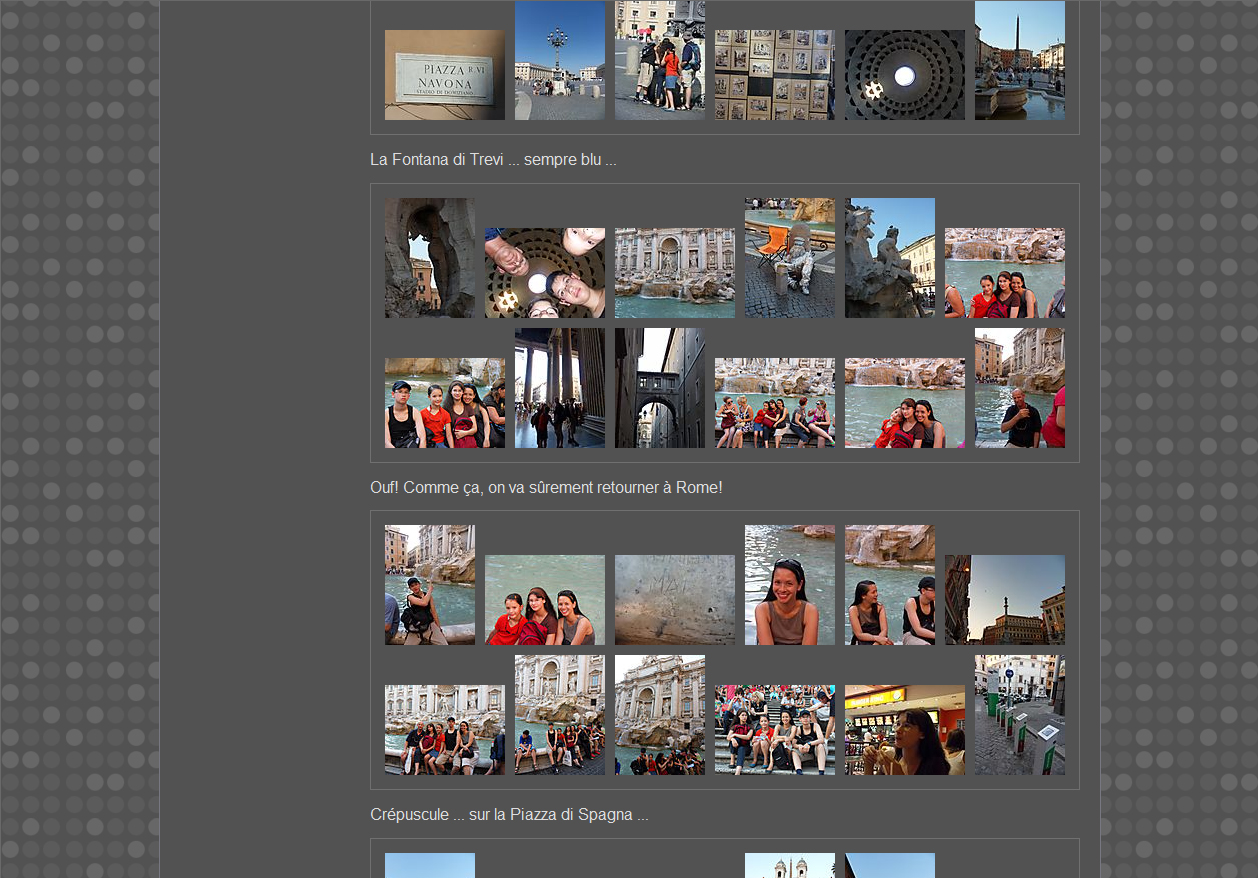Viewport: 1258px width, 878px height.
Task: Open the obelisk and fountain piazza photo
Action: 1019,60
